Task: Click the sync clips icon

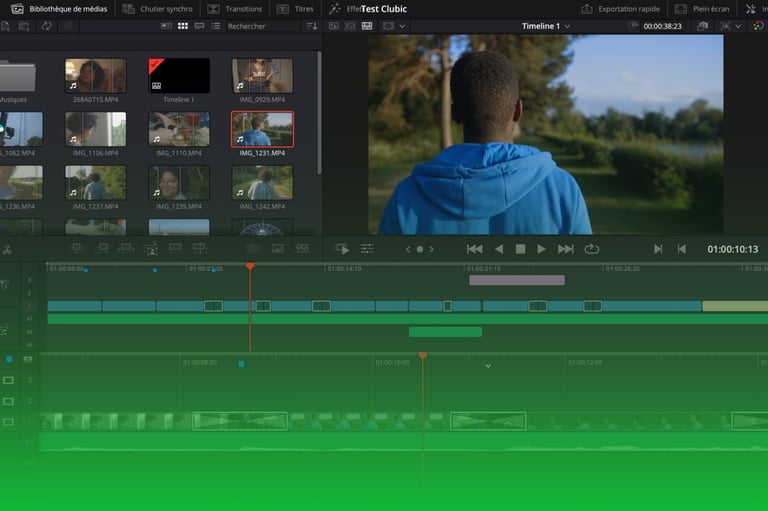Action: (47, 26)
